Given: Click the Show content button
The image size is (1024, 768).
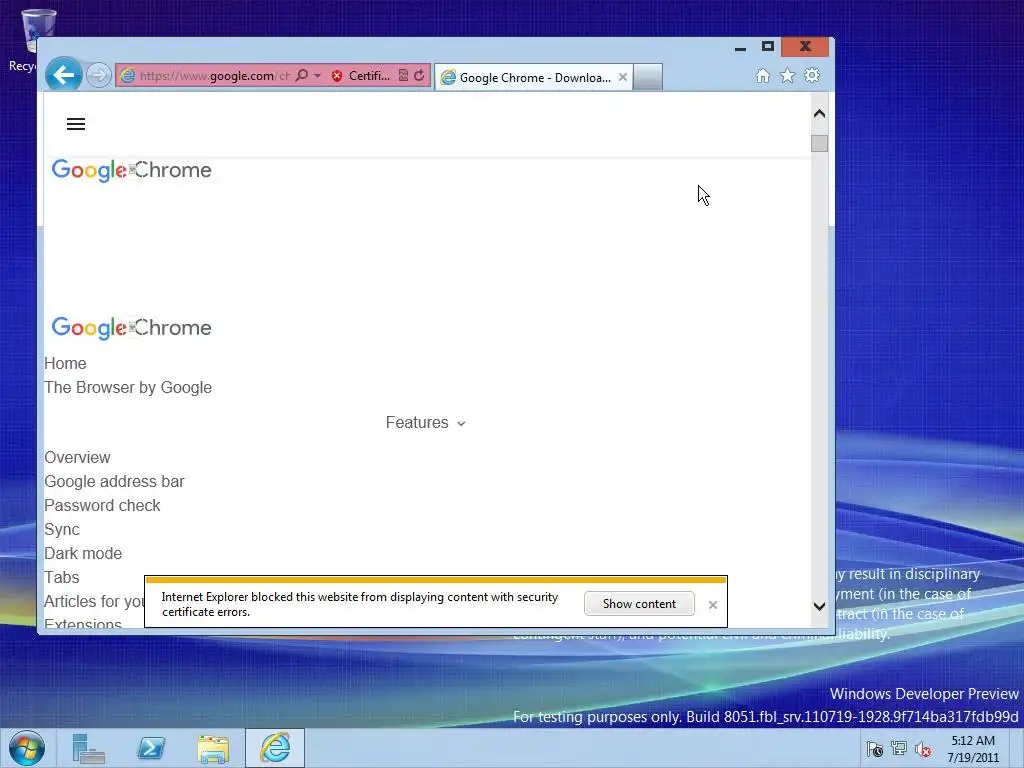Looking at the screenshot, I should coord(639,604).
